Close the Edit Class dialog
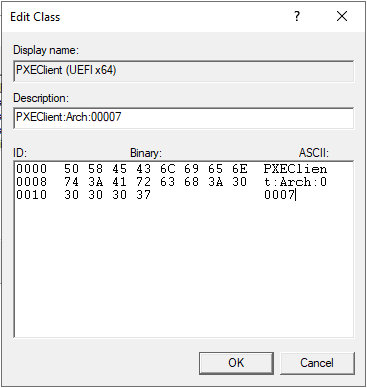The height and width of the screenshot is (388, 367). tap(342, 16)
